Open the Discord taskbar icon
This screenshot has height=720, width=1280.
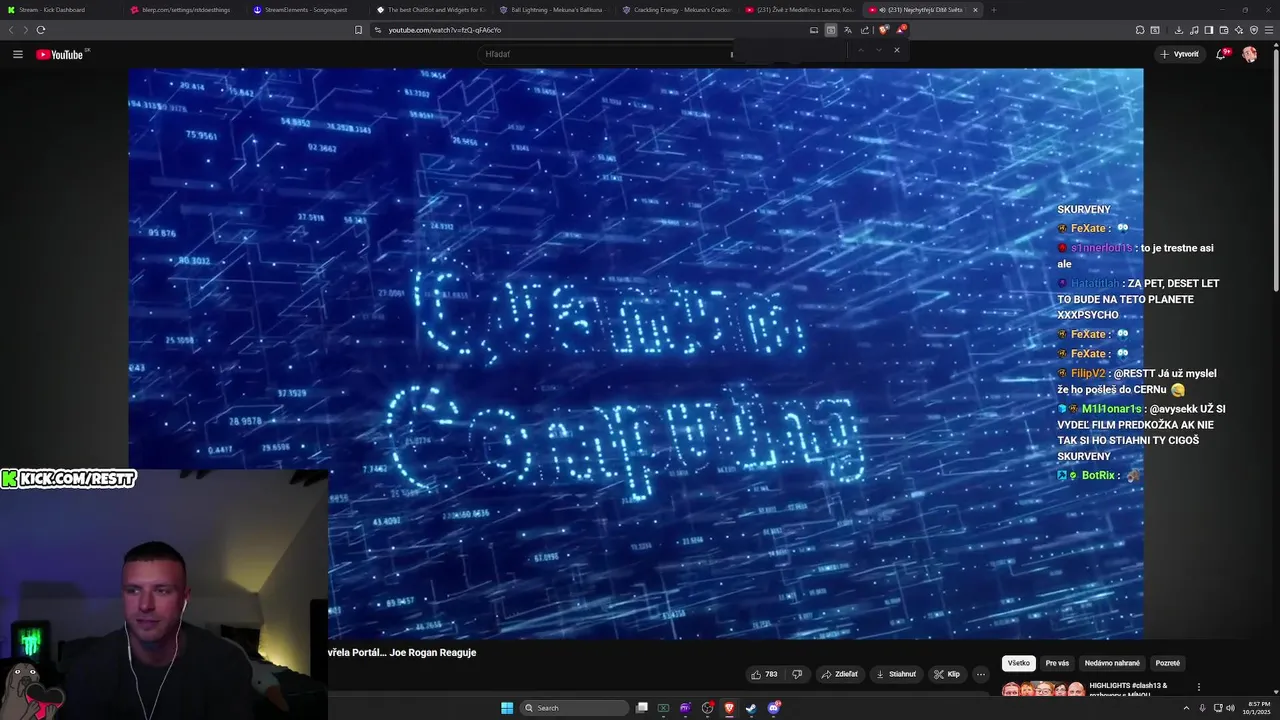774,708
